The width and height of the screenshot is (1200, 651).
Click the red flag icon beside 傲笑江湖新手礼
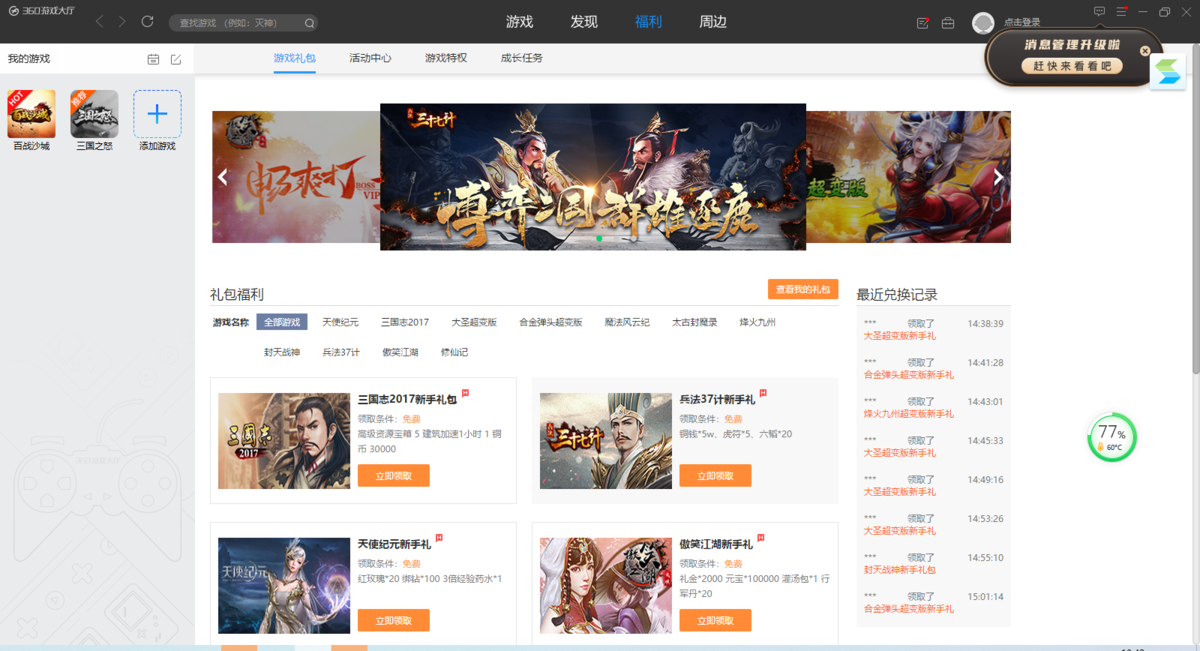click(761, 539)
